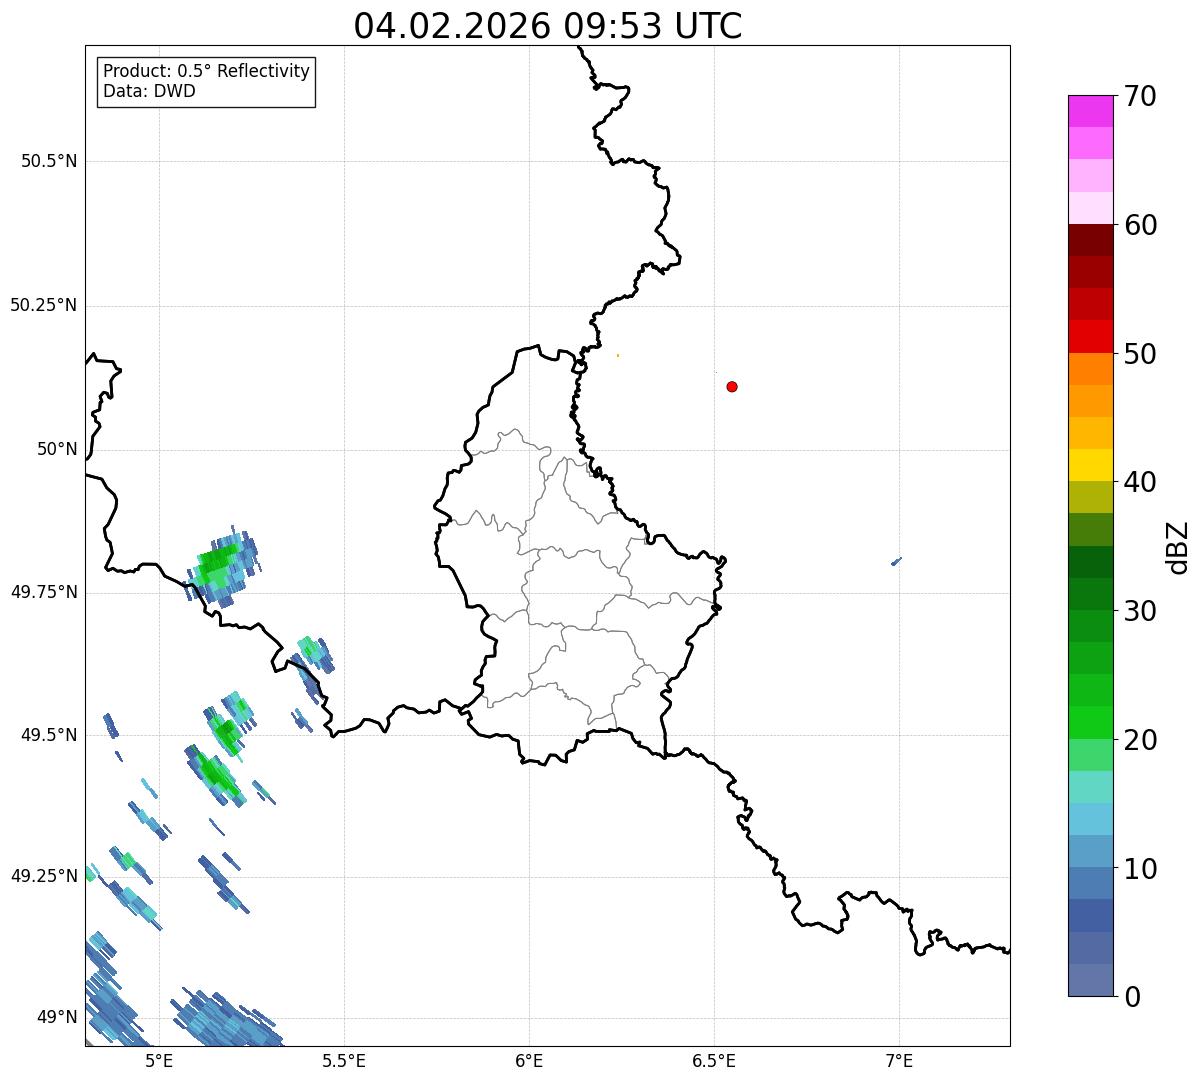Click the 50°N latitude label
1202x1081 pixels.
point(57,449)
